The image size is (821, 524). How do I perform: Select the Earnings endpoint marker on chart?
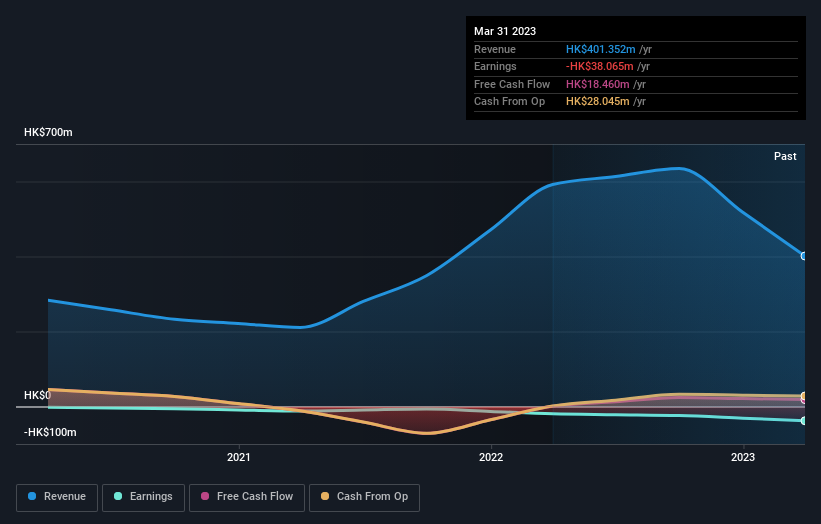(804, 421)
